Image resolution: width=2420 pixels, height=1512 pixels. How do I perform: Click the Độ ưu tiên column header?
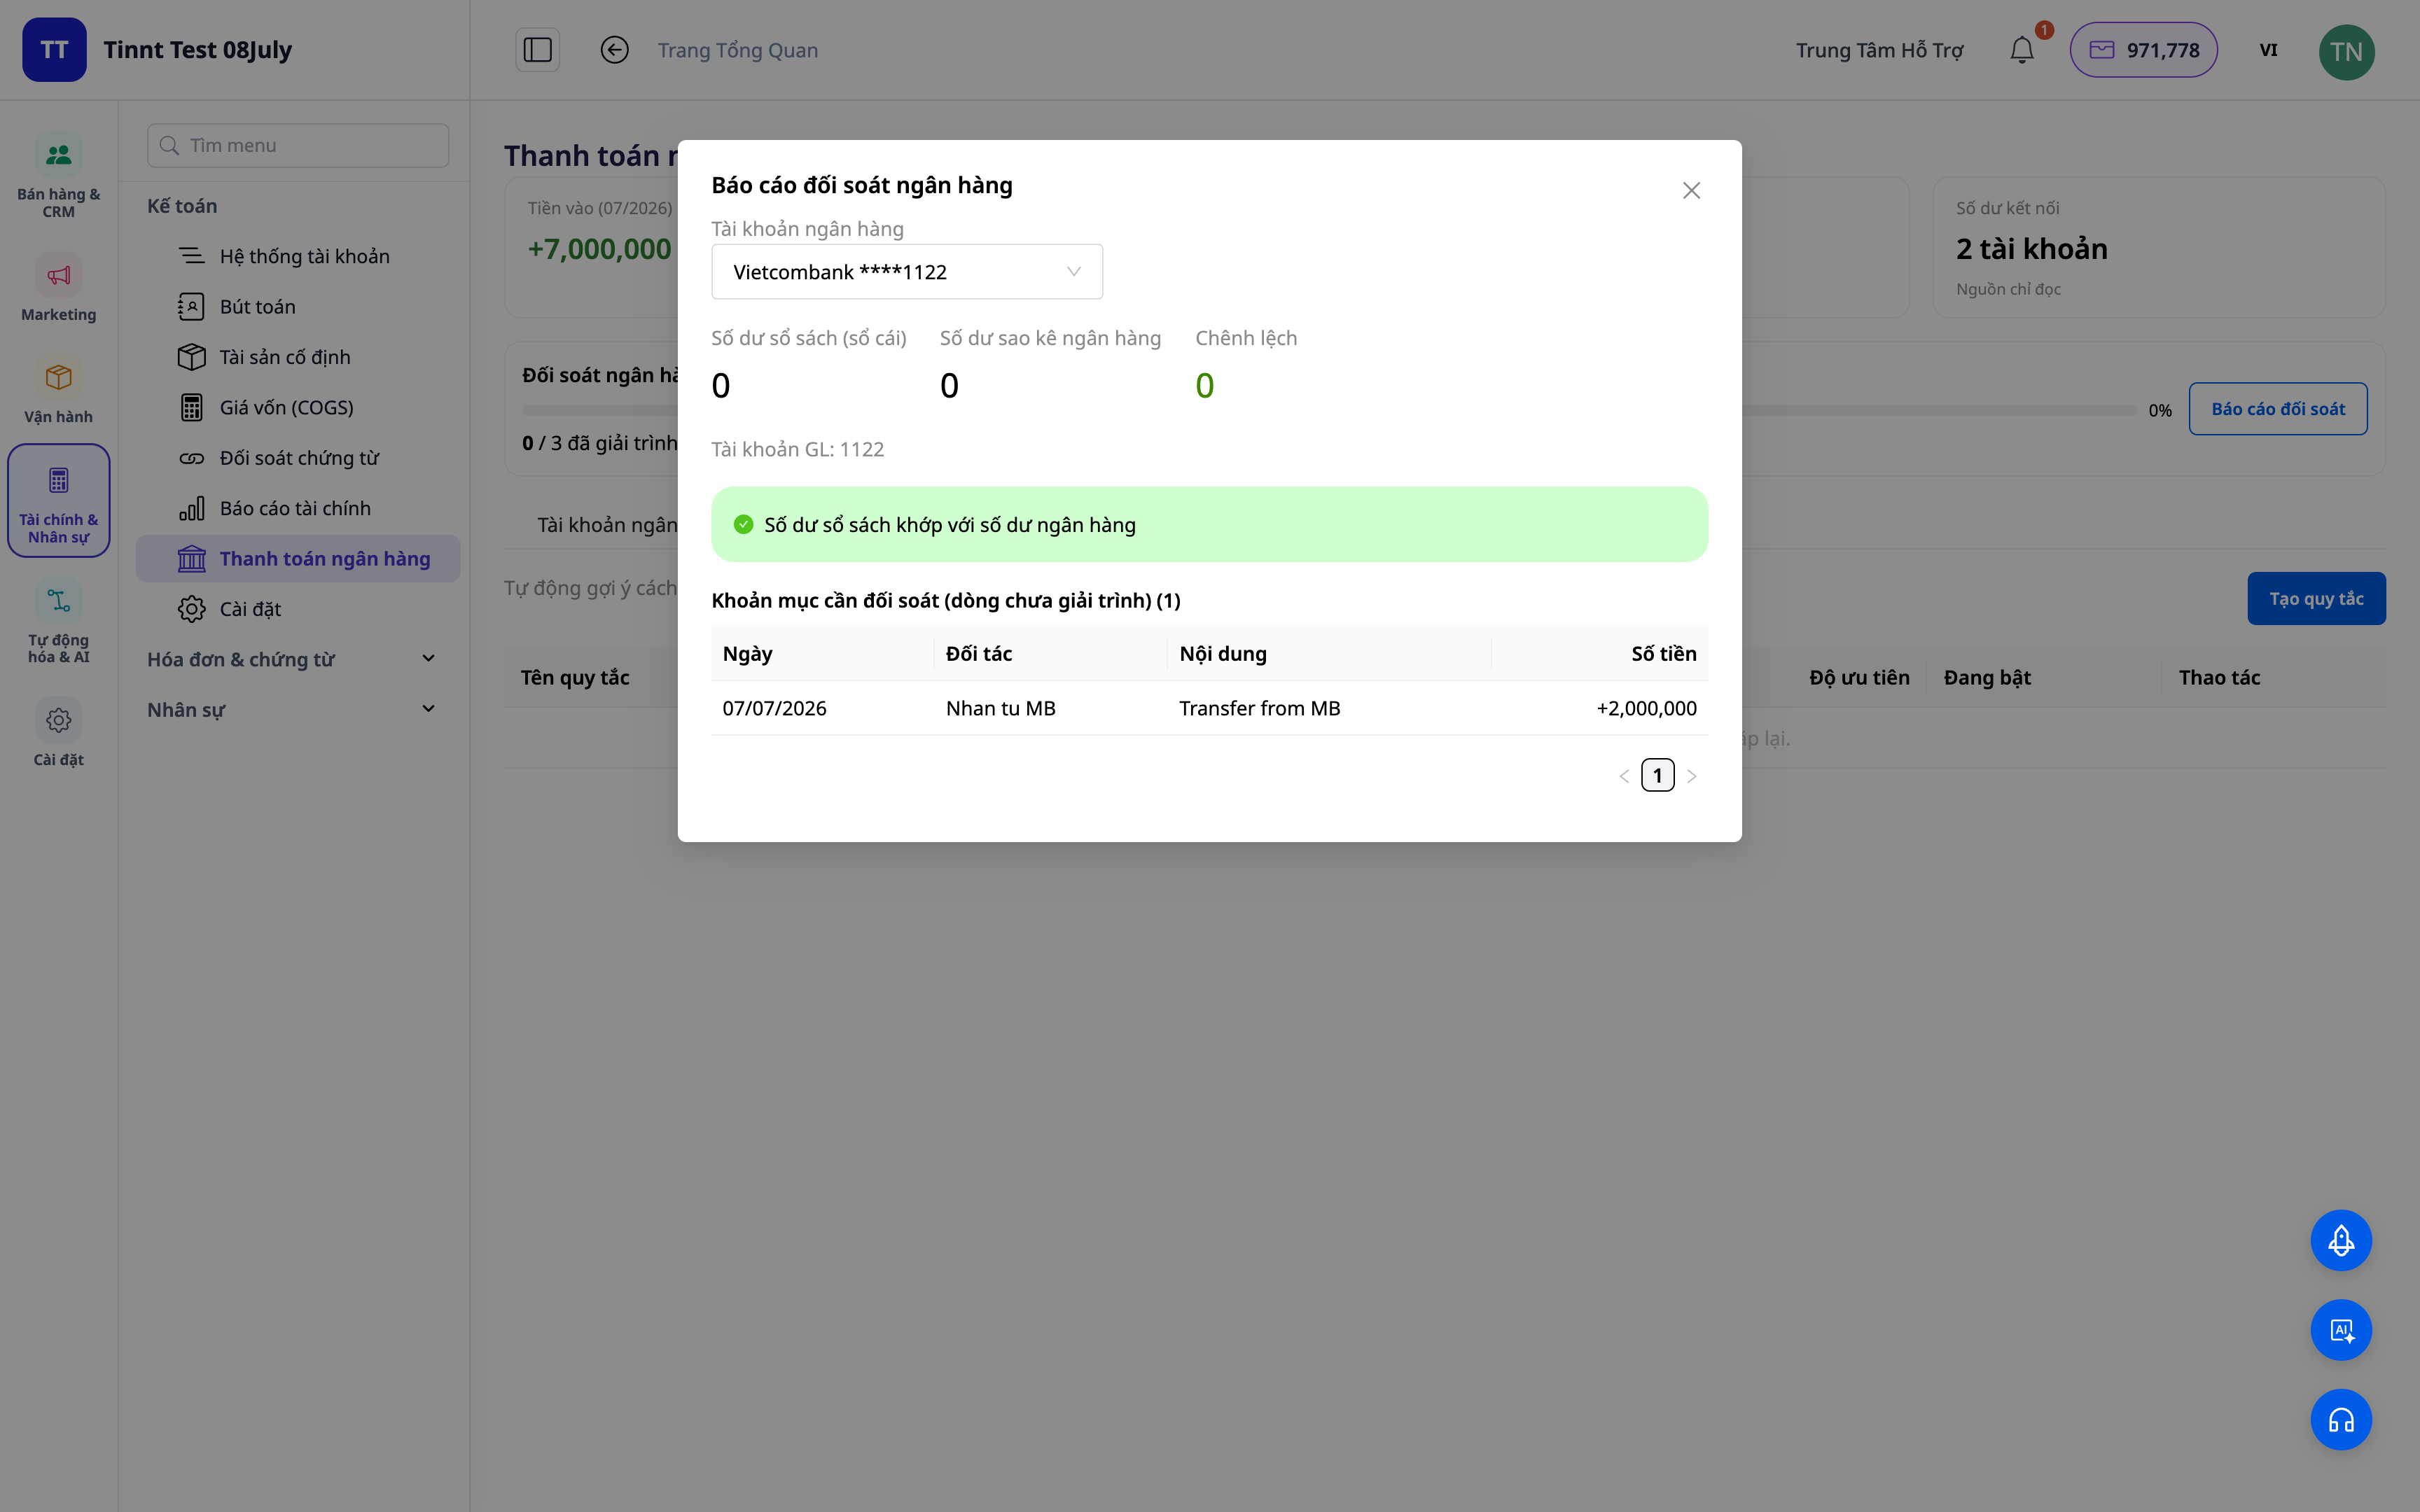(1859, 677)
